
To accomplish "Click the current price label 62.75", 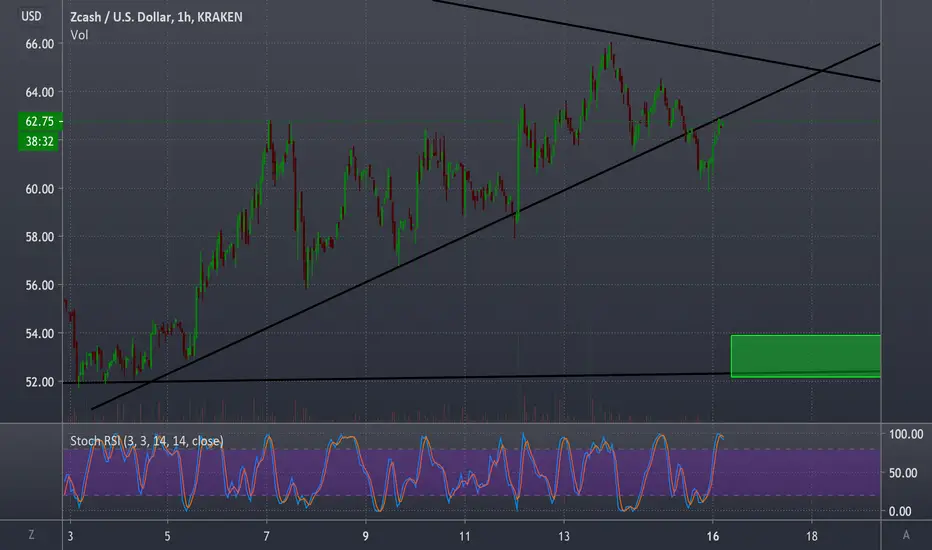I will [40, 121].
